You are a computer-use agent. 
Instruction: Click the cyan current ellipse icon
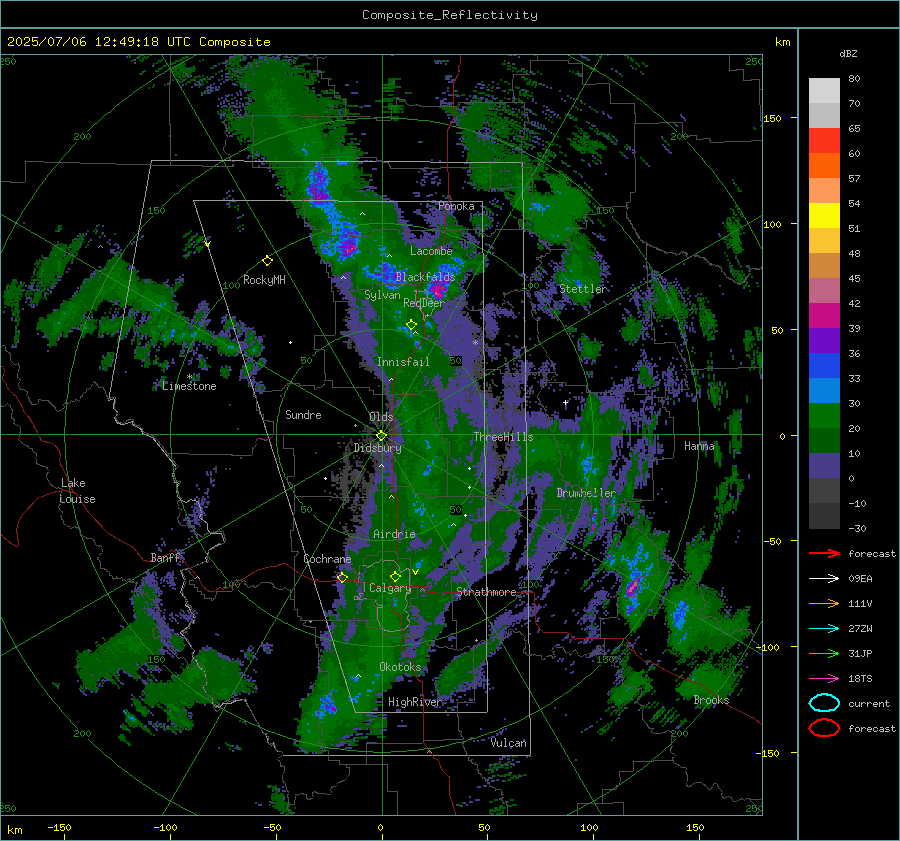tap(824, 703)
